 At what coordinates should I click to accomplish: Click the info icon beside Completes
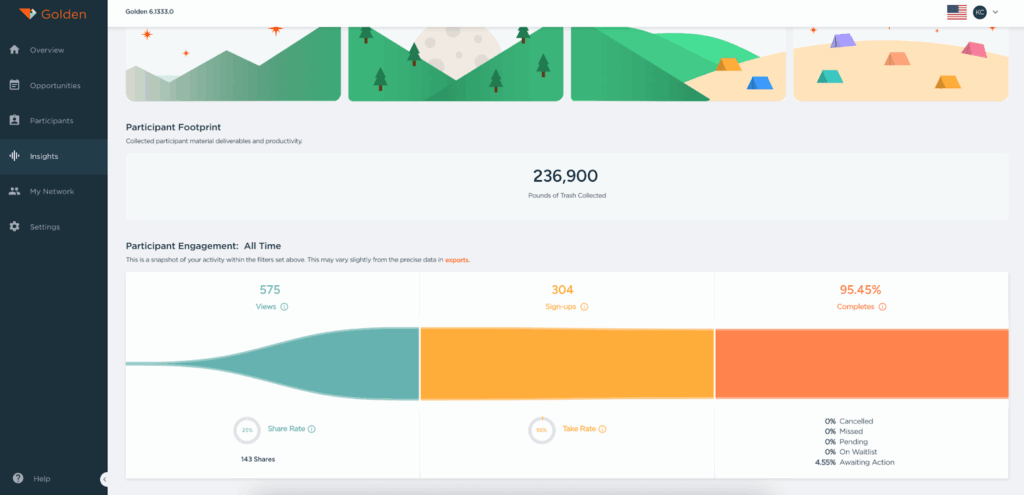[882, 307]
